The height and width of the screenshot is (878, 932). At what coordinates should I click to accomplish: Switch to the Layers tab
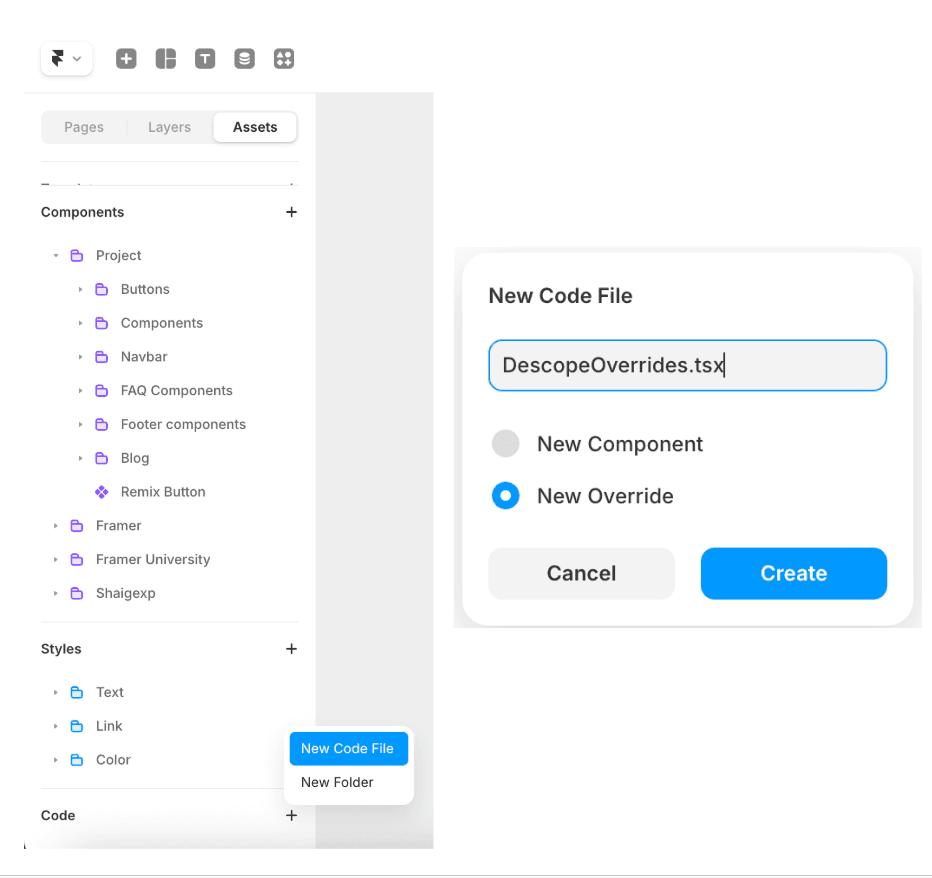pos(169,127)
